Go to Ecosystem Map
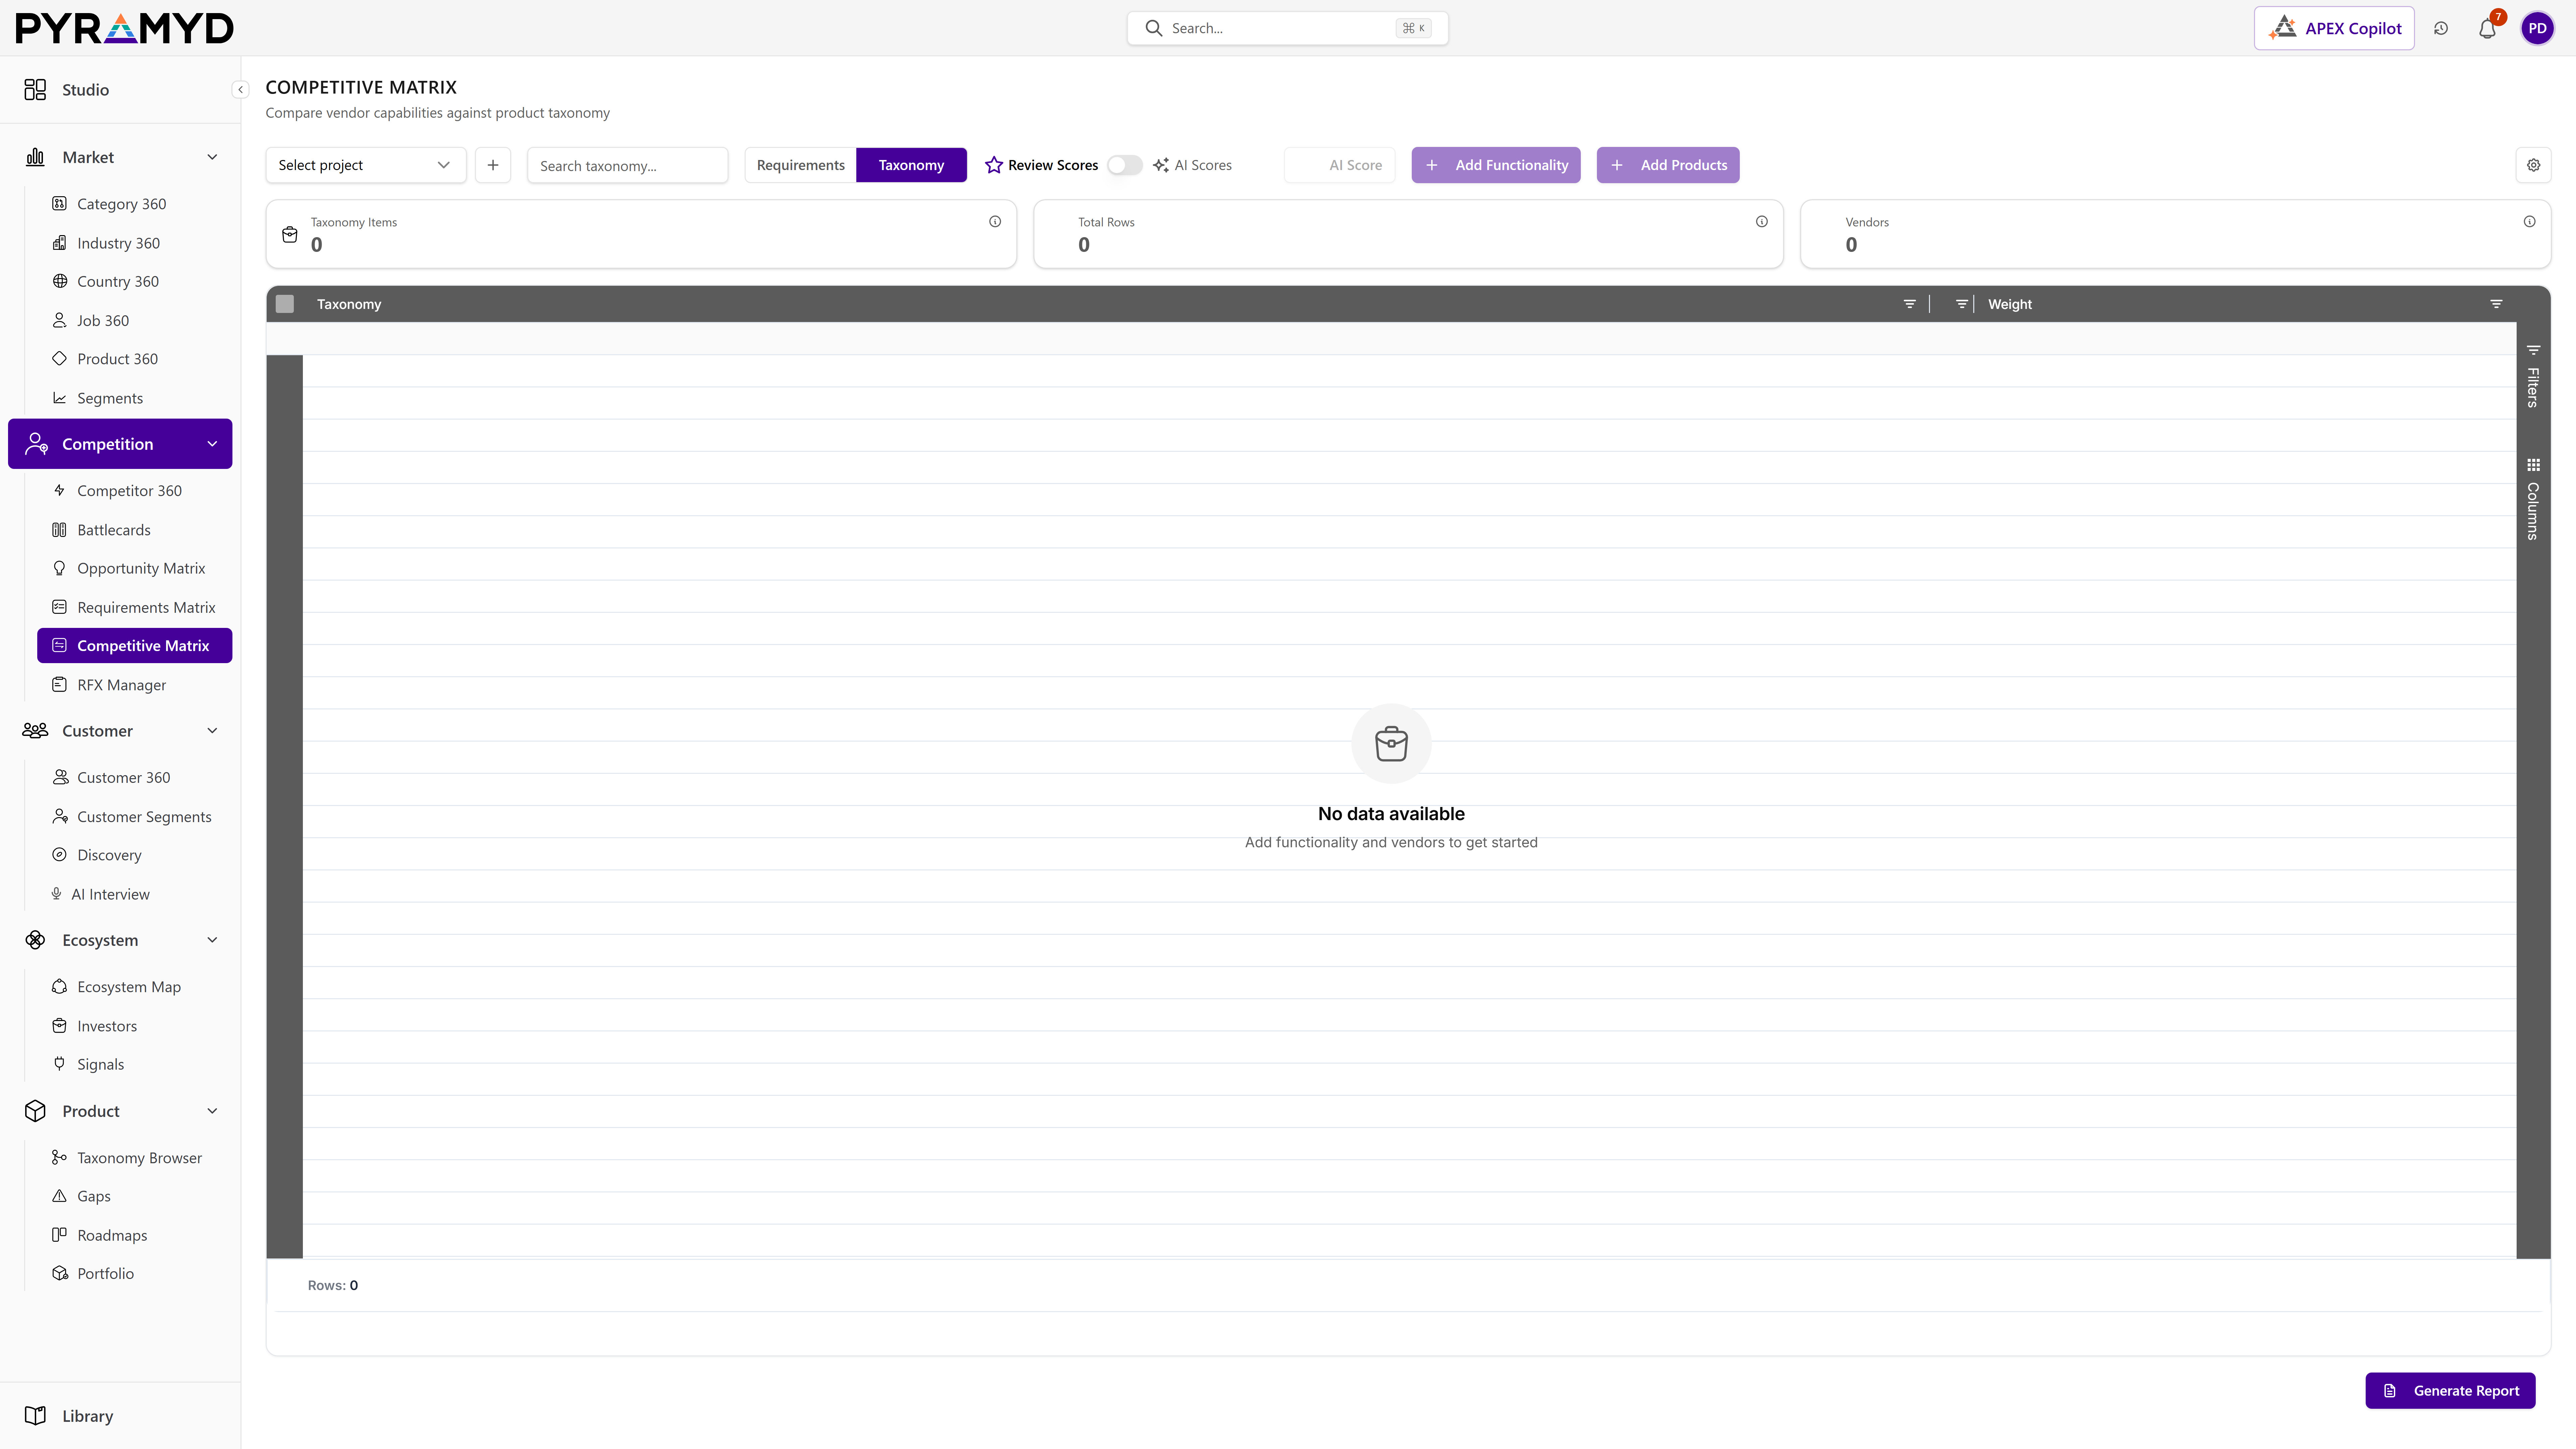This screenshot has width=2576, height=1449. point(129,987)
